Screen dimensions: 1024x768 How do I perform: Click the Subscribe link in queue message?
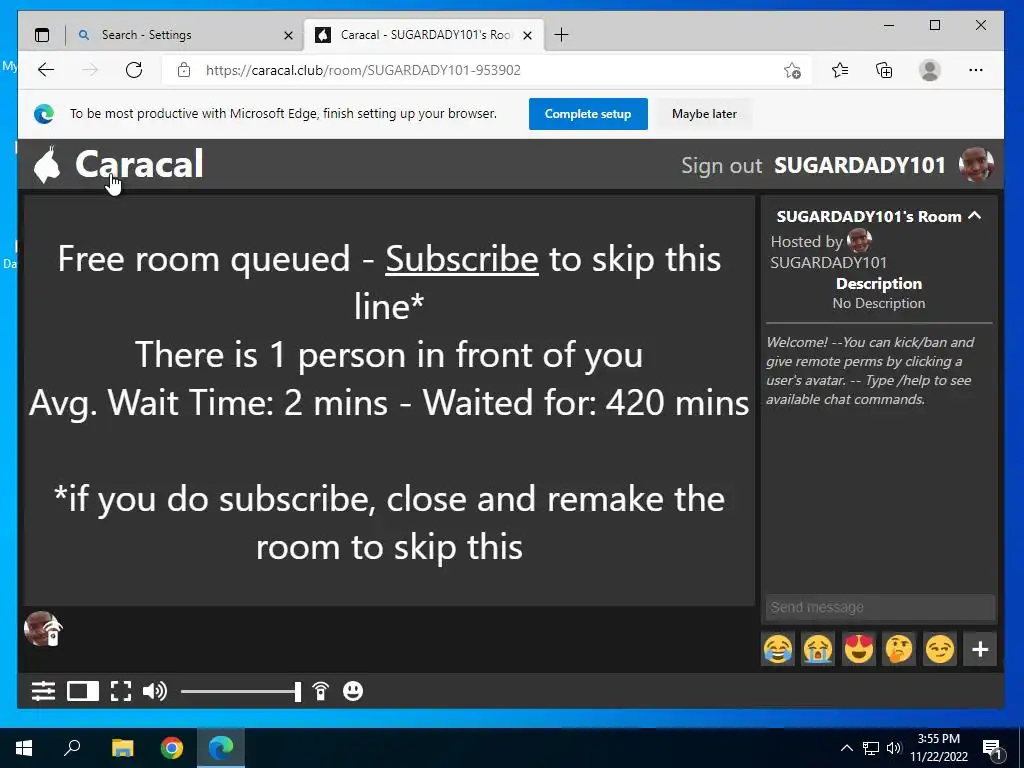[x=462, y=259]
